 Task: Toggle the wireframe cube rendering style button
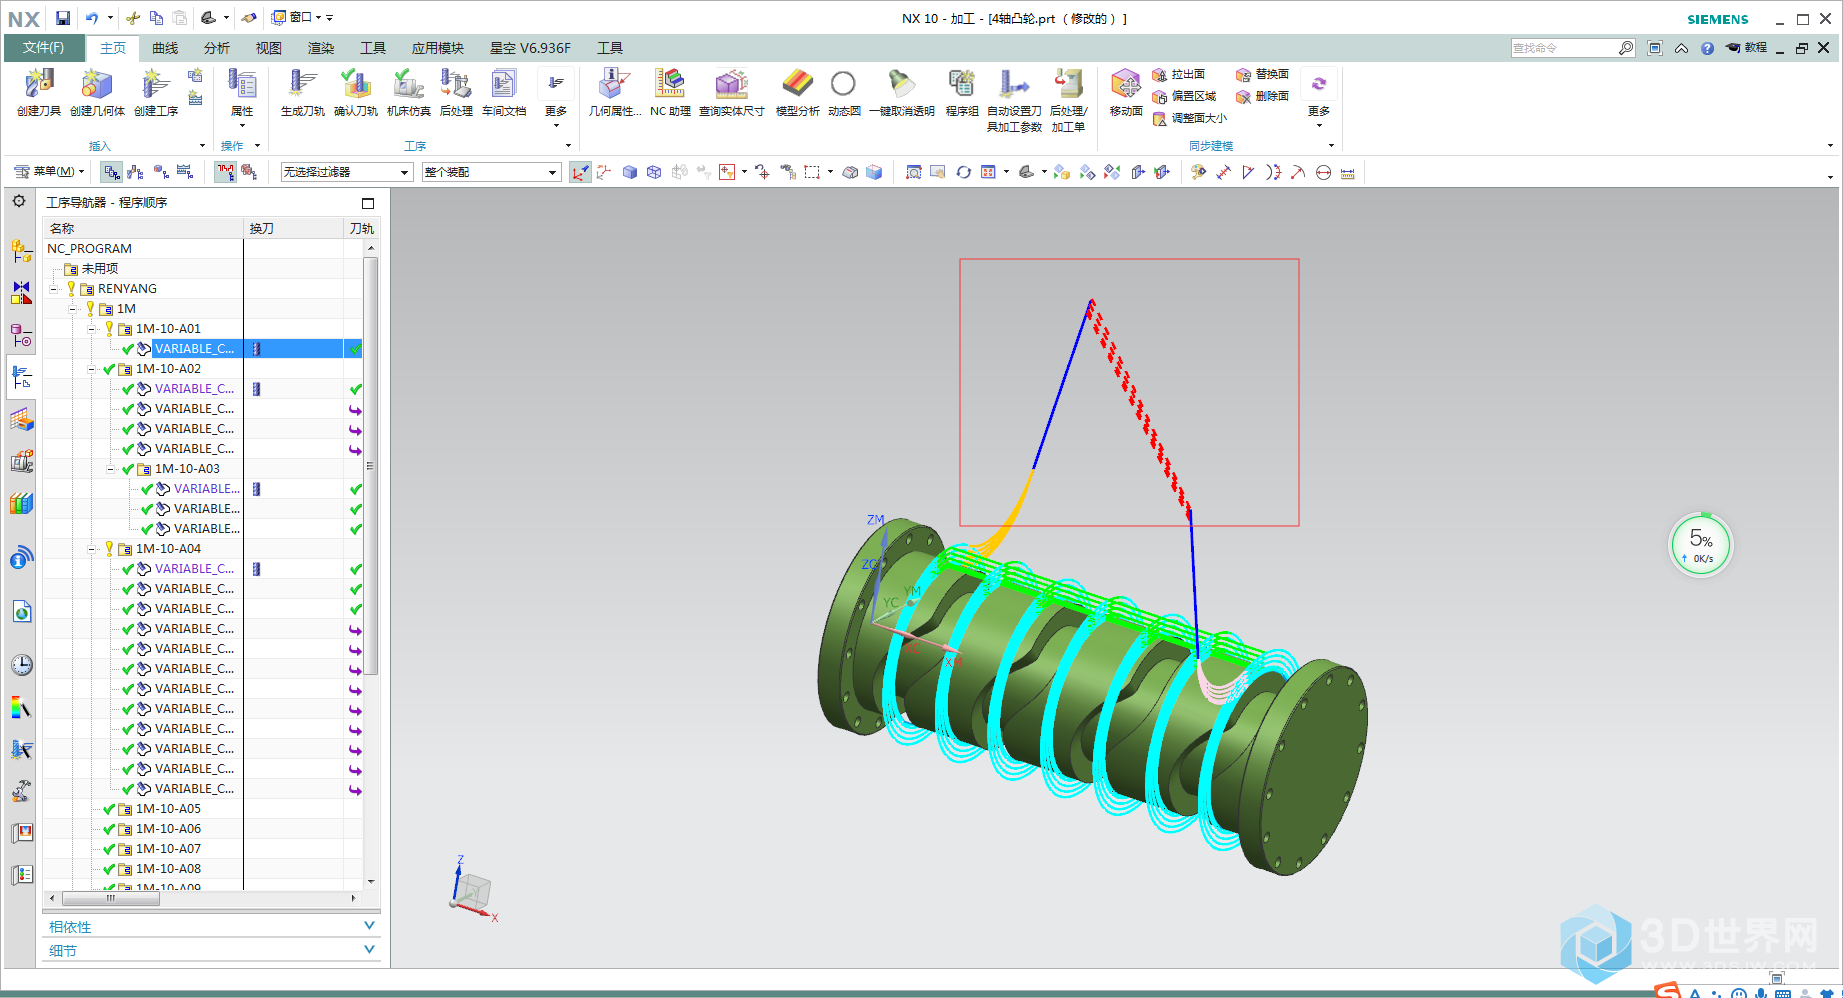point(654,172)
